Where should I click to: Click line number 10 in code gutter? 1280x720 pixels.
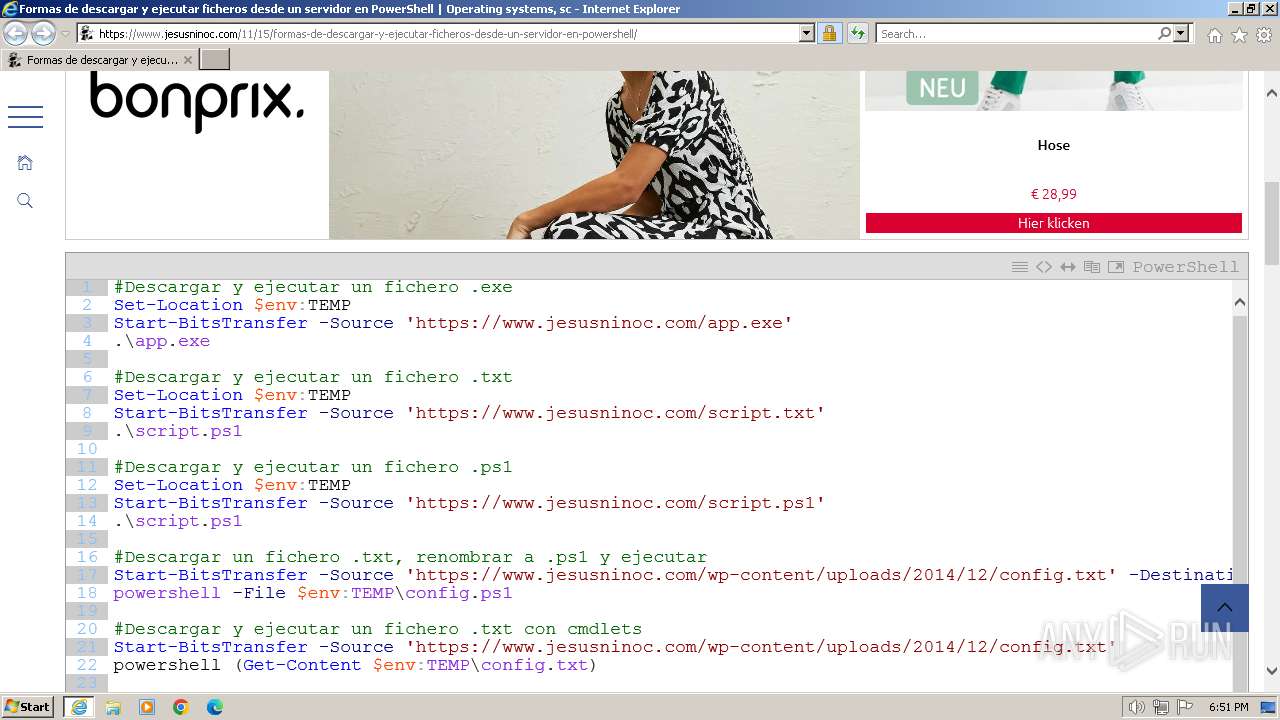click(87, 449)
